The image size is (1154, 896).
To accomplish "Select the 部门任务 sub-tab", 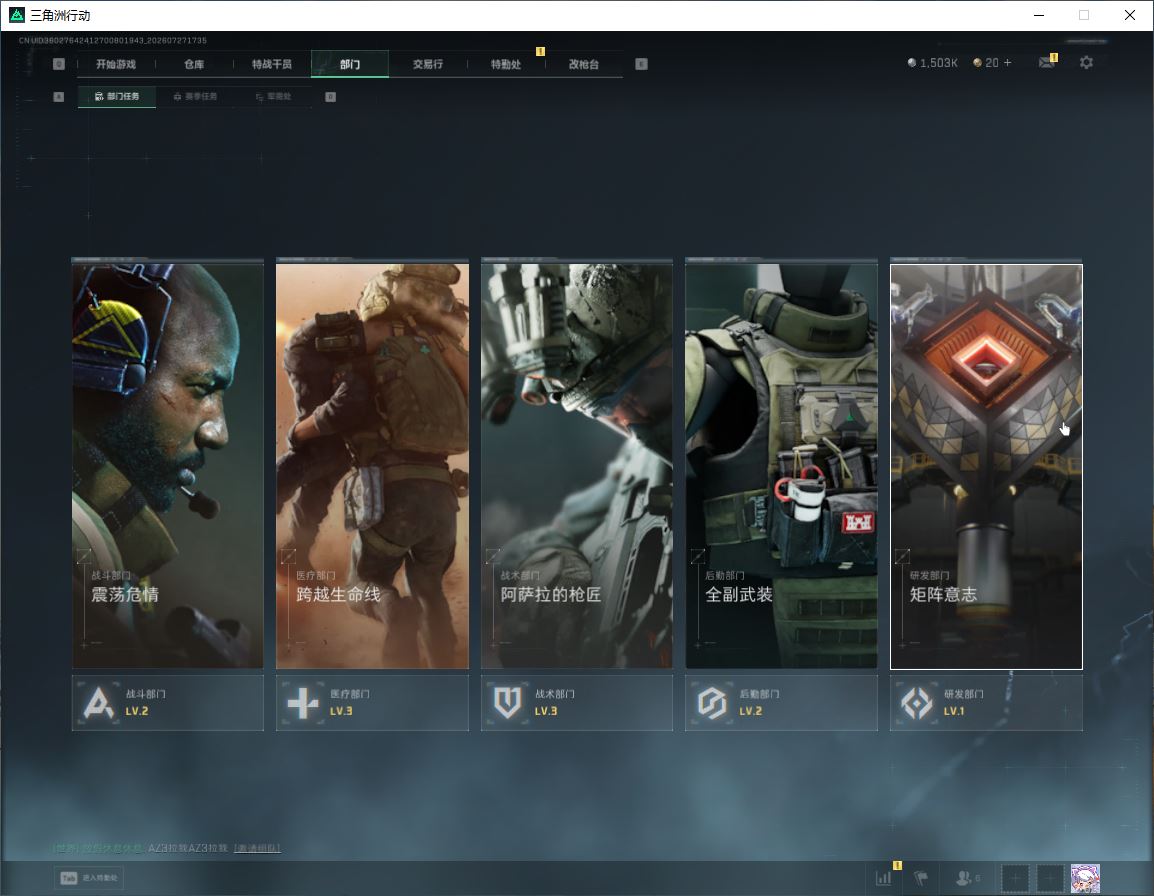I will (117, 96).
